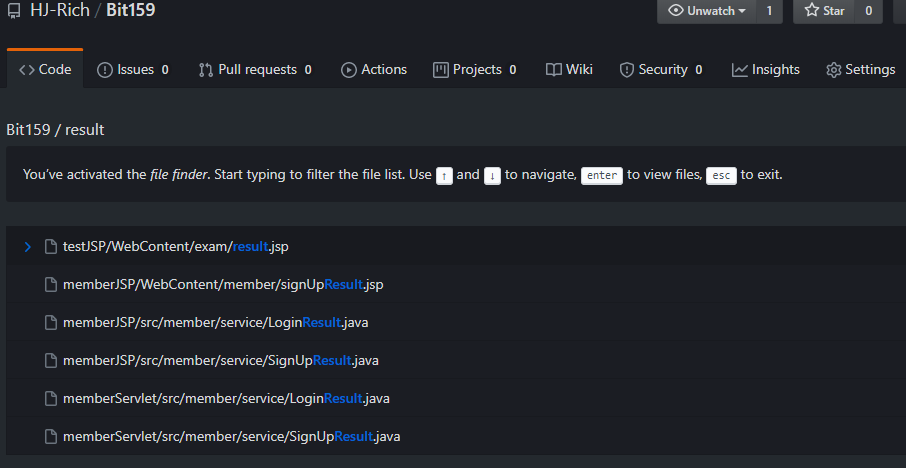Open the Security tab
The width and height of the screenshot is (906, 468).
(x=661, y=69)
